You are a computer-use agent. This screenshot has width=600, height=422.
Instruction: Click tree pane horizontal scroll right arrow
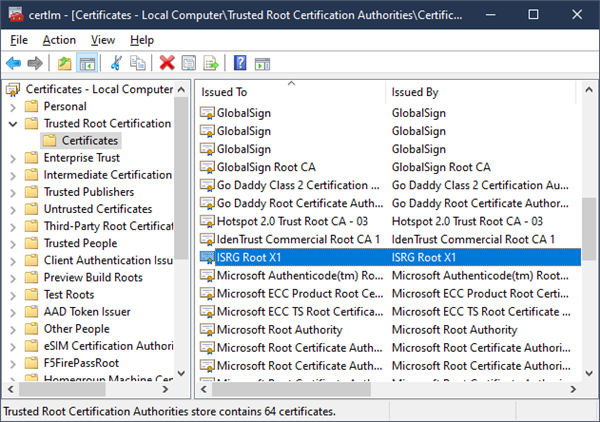165,389
